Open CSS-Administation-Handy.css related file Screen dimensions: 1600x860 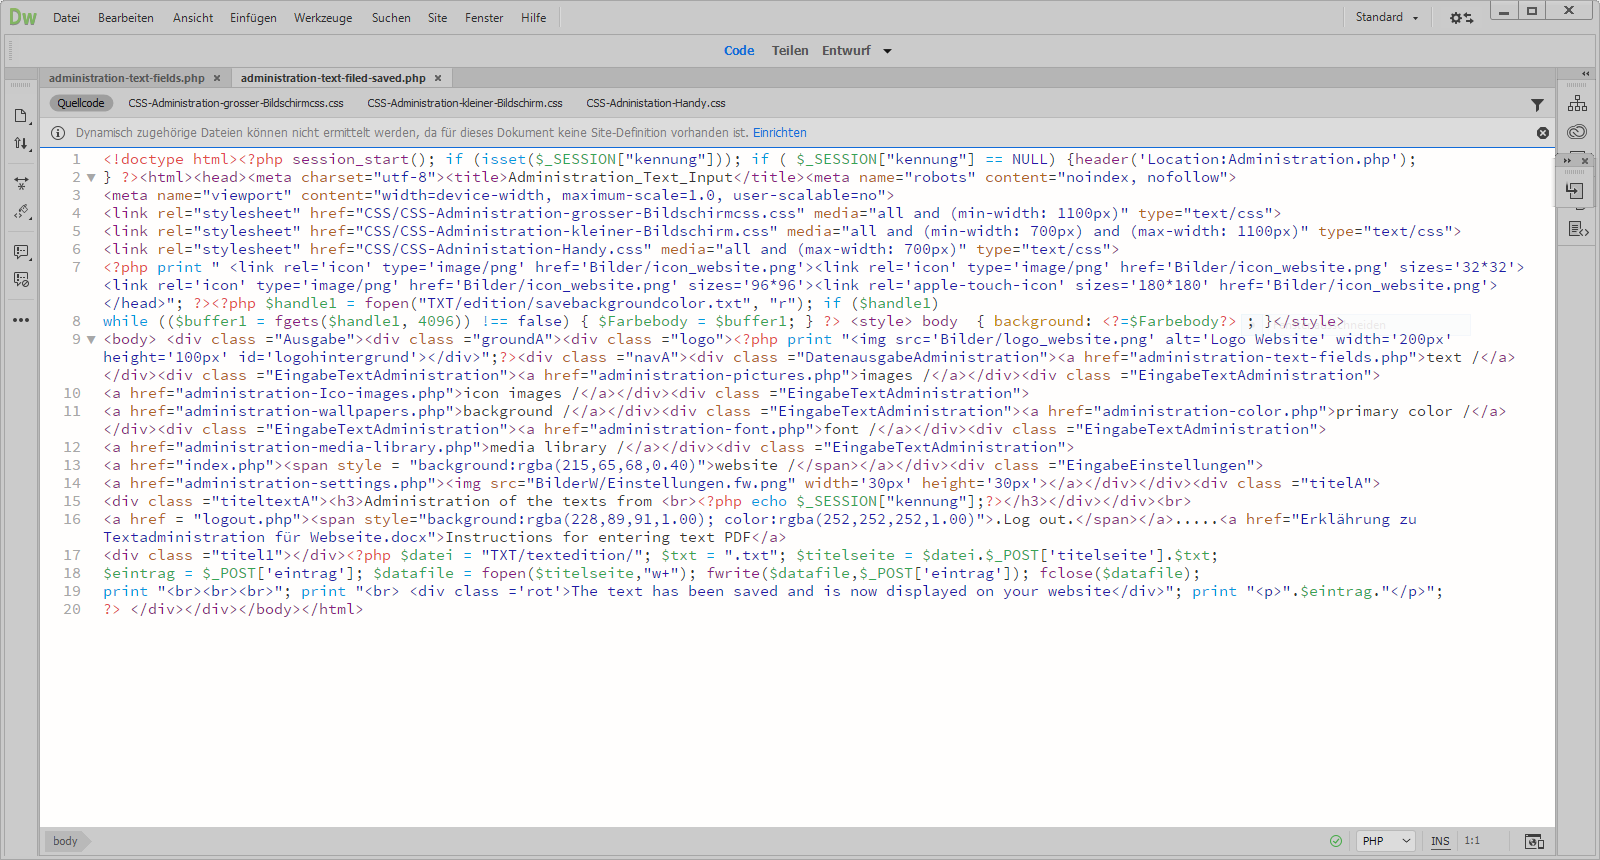click(656, 103)
